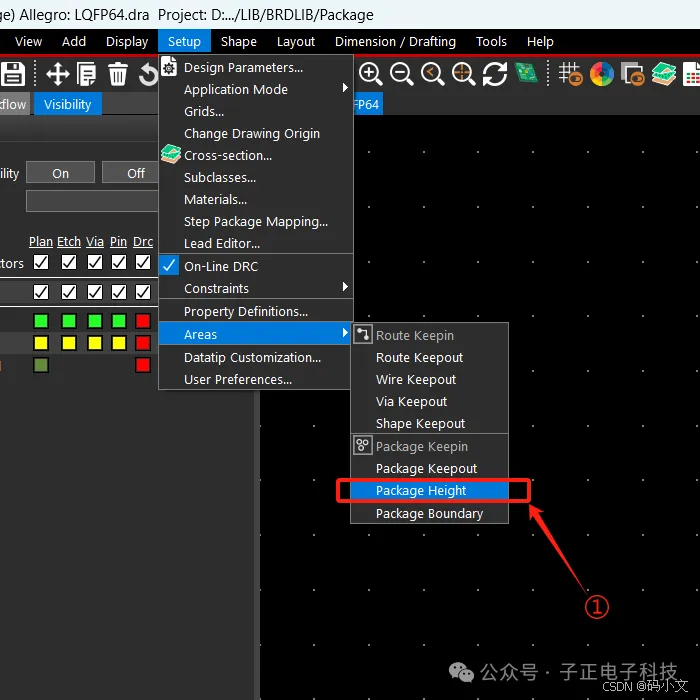Click the On visibility button
The height and width of the screenshot is (700, 700).
point(61,173)
